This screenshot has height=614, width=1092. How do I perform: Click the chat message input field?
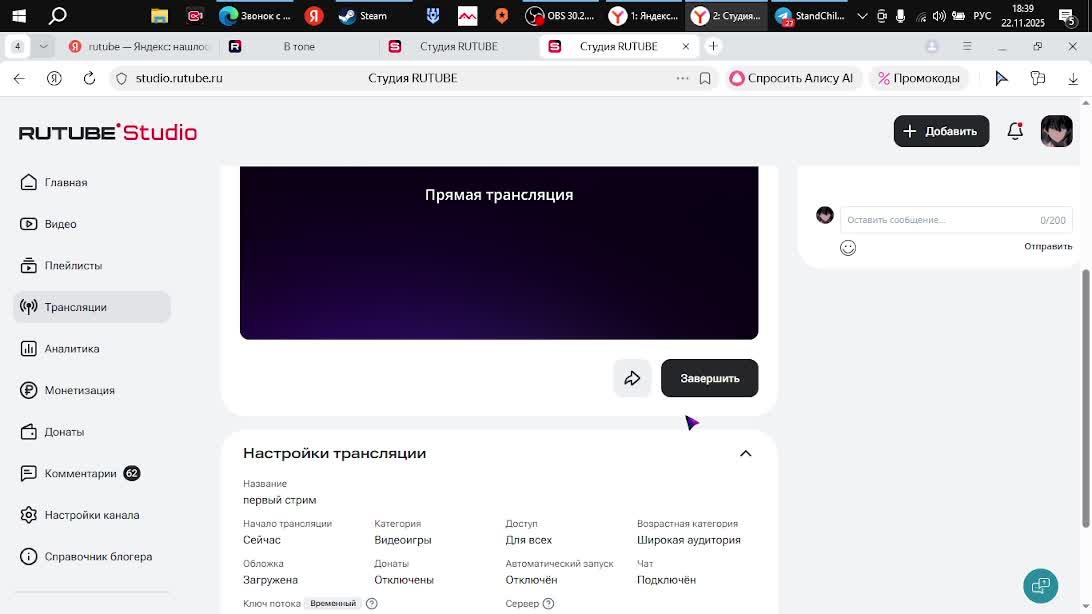click(x=956, y=220)
